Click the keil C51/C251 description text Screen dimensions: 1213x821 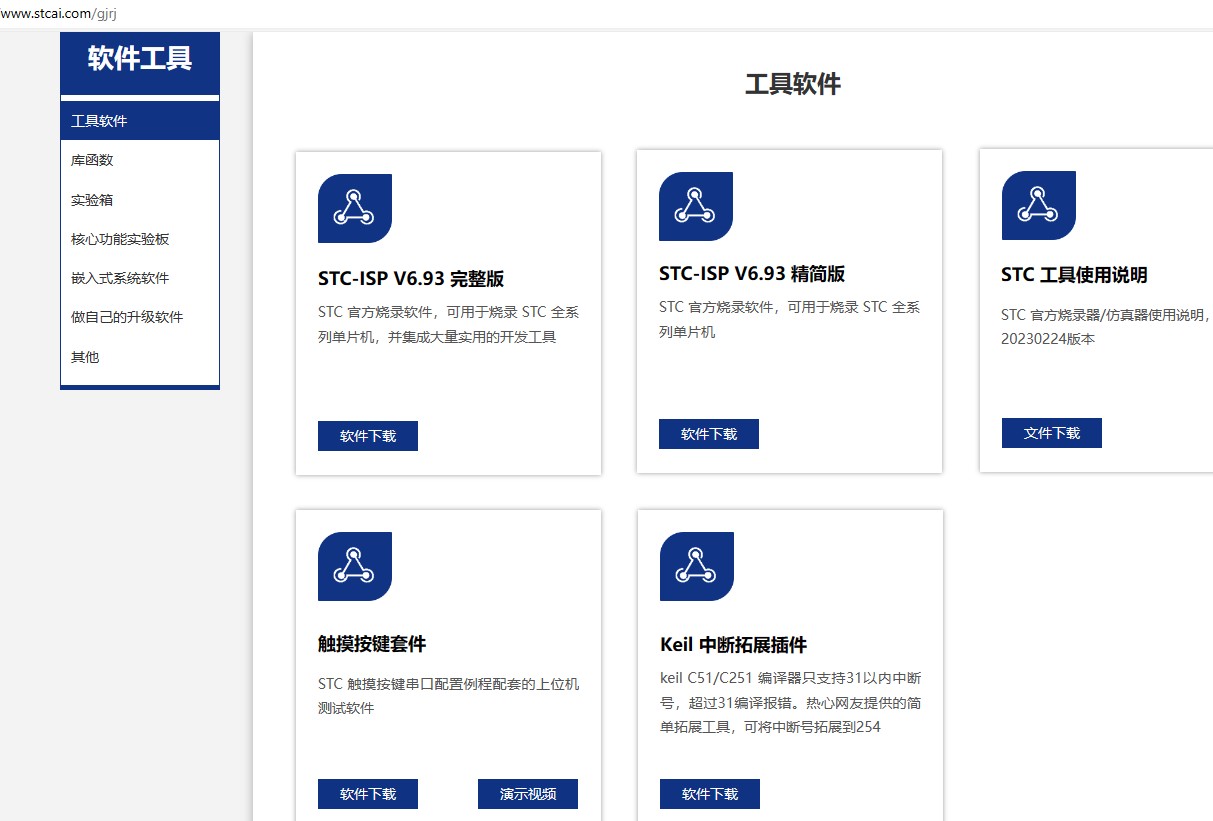[790, 703]
